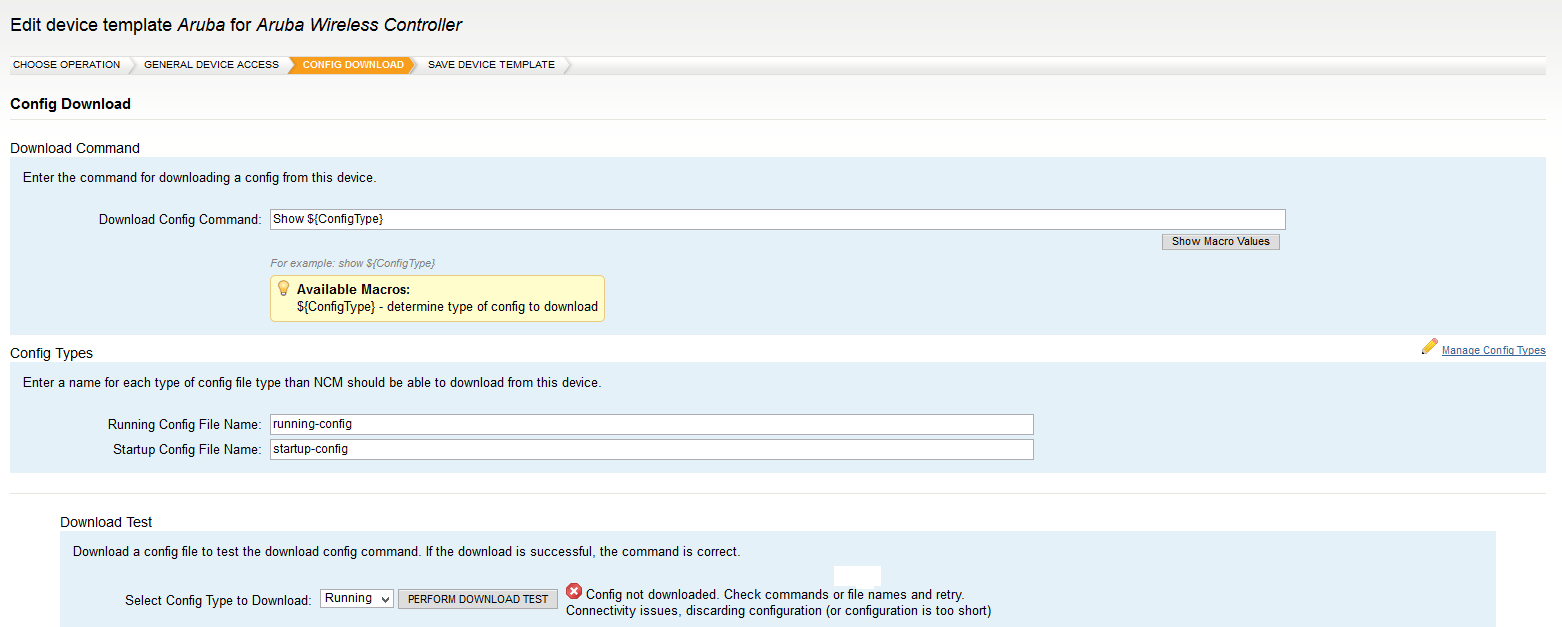
Task: Click the 'Download Config Command:' label
Action: [180, 219]
